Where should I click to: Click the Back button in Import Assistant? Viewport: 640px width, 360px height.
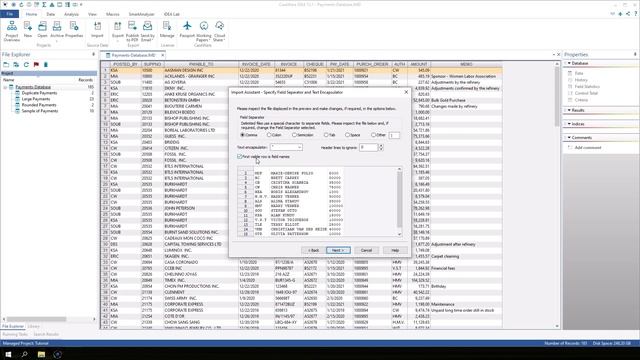click(x=313, y=250)
